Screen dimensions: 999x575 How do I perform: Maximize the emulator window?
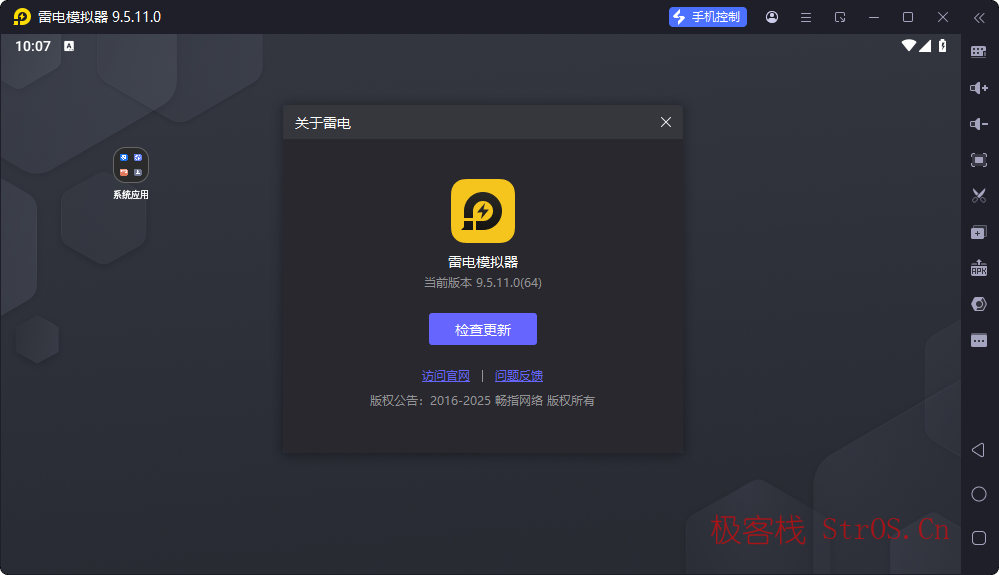coord(908,17)
